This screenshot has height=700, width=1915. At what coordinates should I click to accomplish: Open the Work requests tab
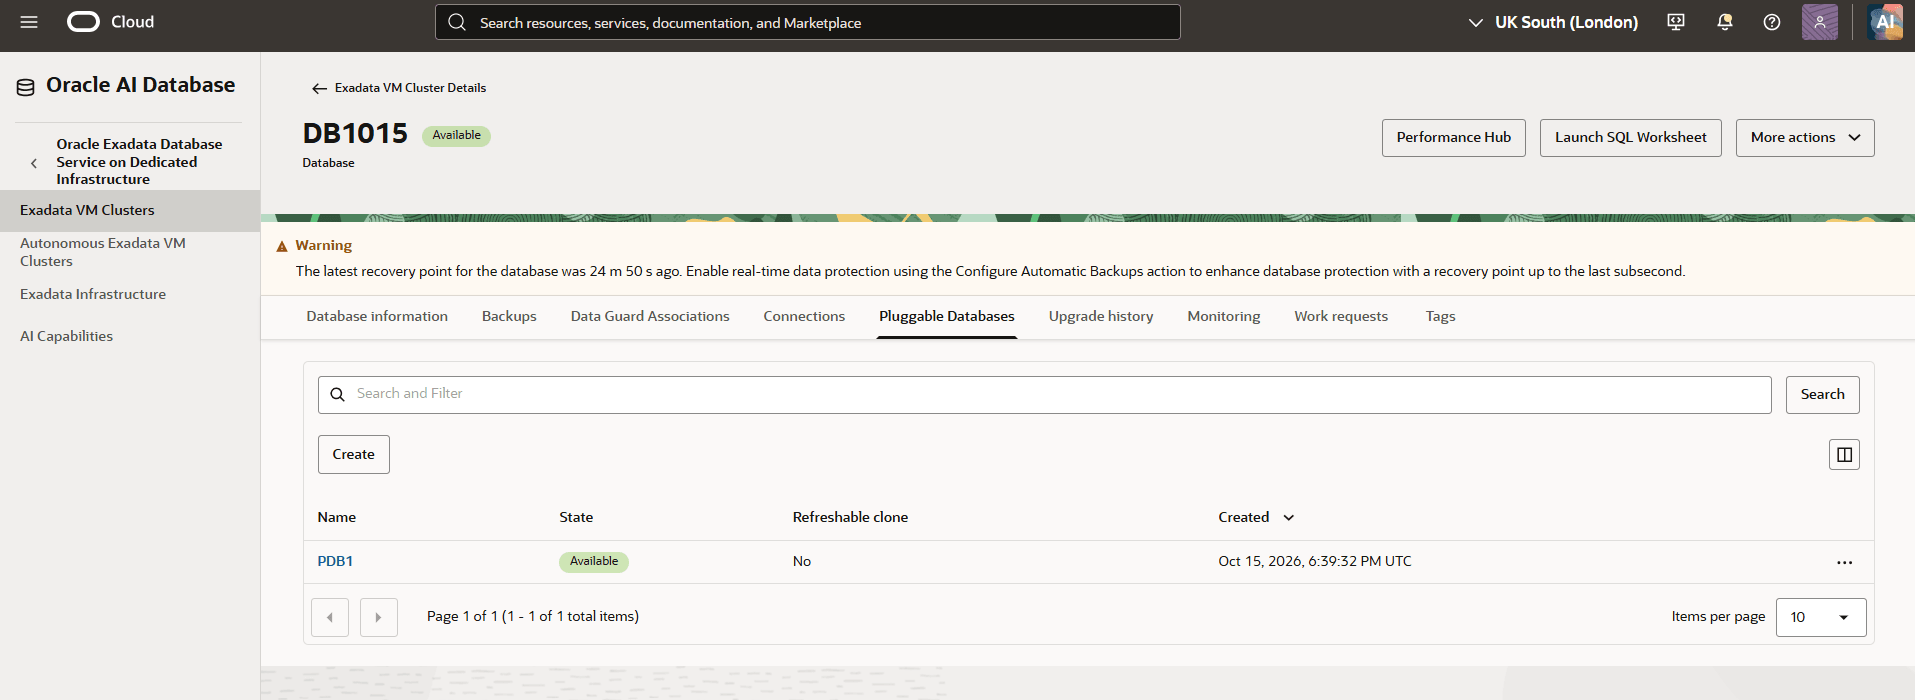point(1341,316)
